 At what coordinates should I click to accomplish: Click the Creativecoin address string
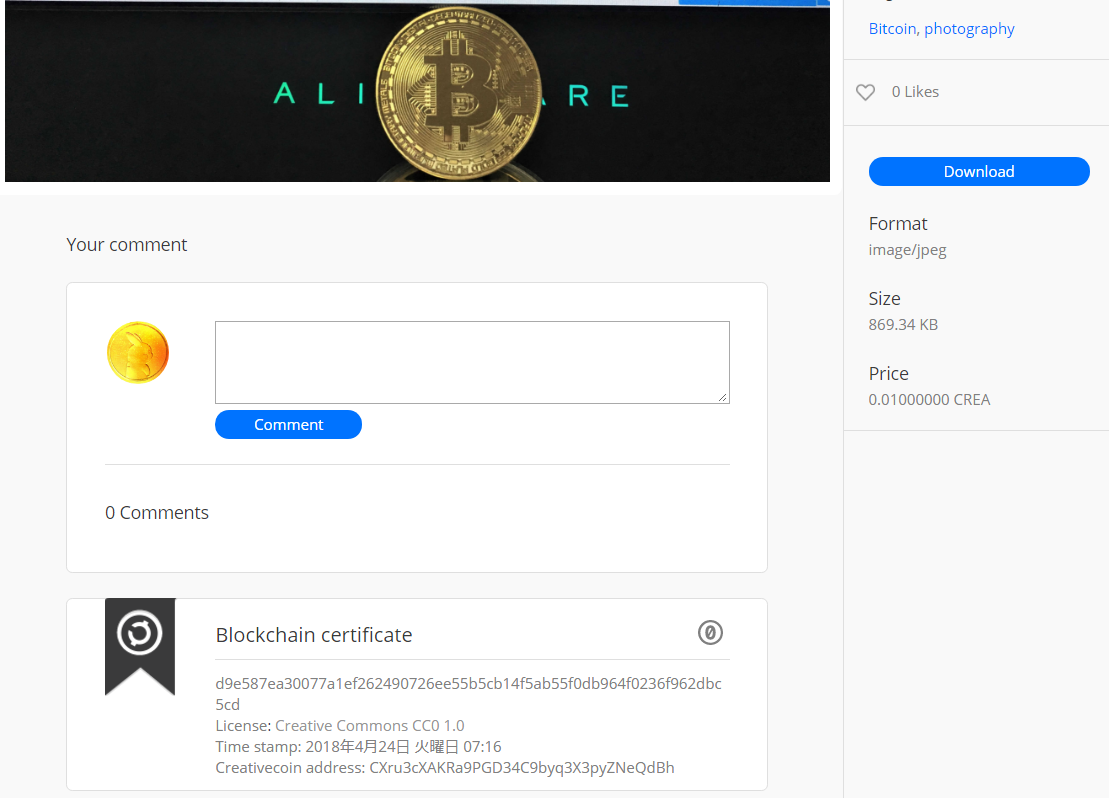tap(522, 768)
